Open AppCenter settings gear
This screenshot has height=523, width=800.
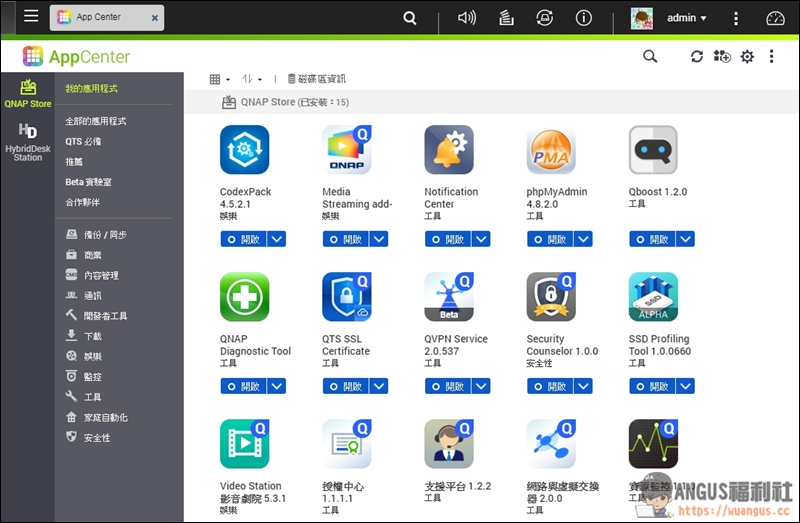pos(747,57)
